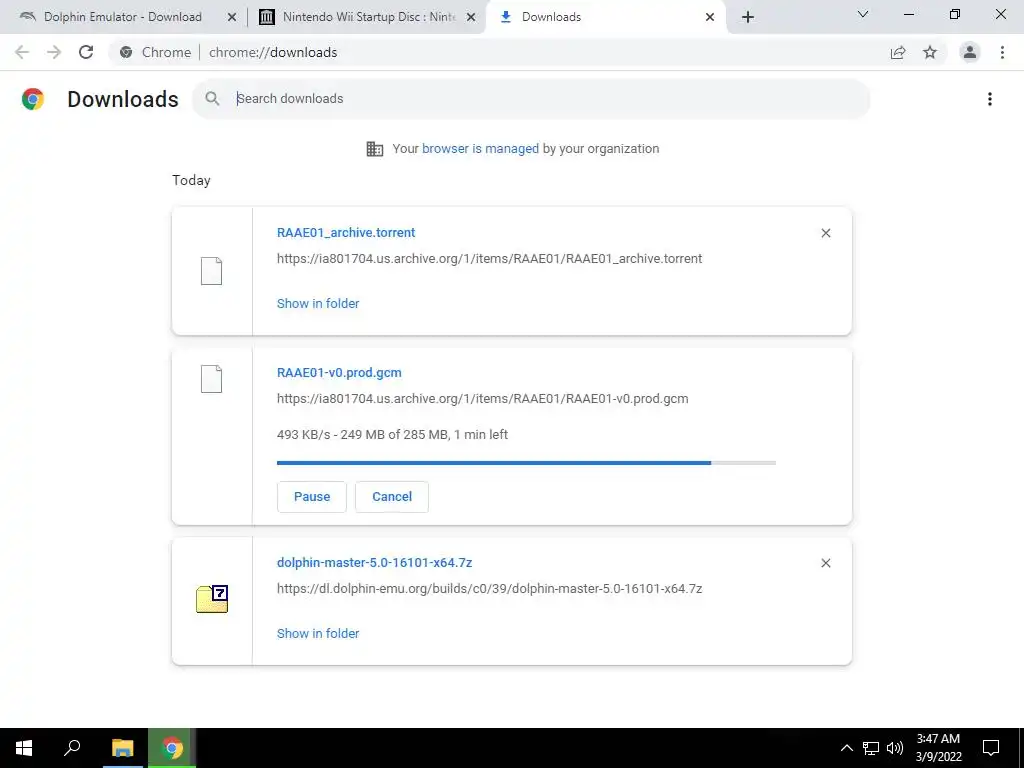Click the magnifier icon in search downloads
This screenshot has height=768, width=1024.
pos(212,99)
